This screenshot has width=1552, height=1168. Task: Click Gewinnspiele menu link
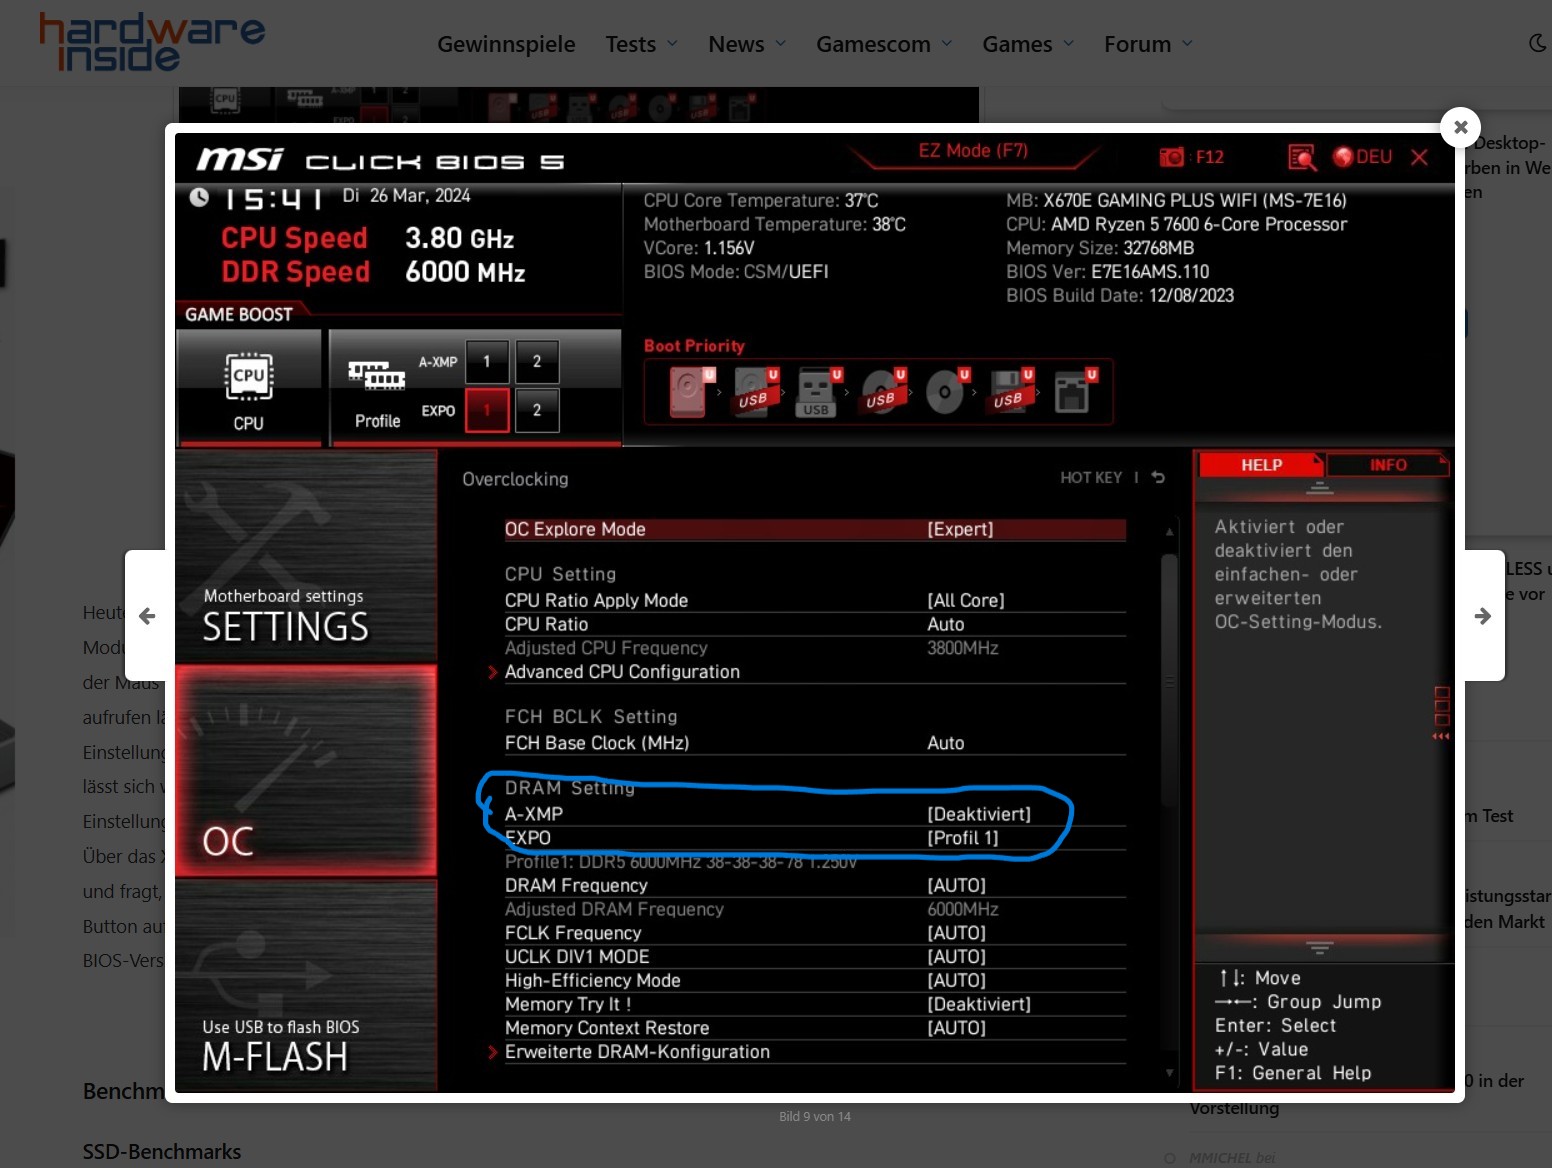[x=506, y=44]
